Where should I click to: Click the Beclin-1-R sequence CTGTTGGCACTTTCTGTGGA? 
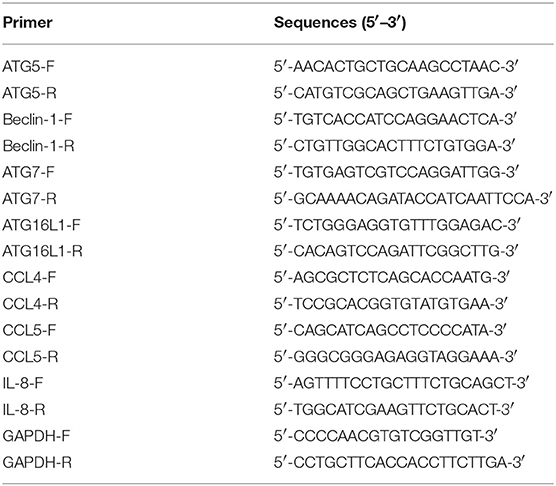click(x=394, y=146)
